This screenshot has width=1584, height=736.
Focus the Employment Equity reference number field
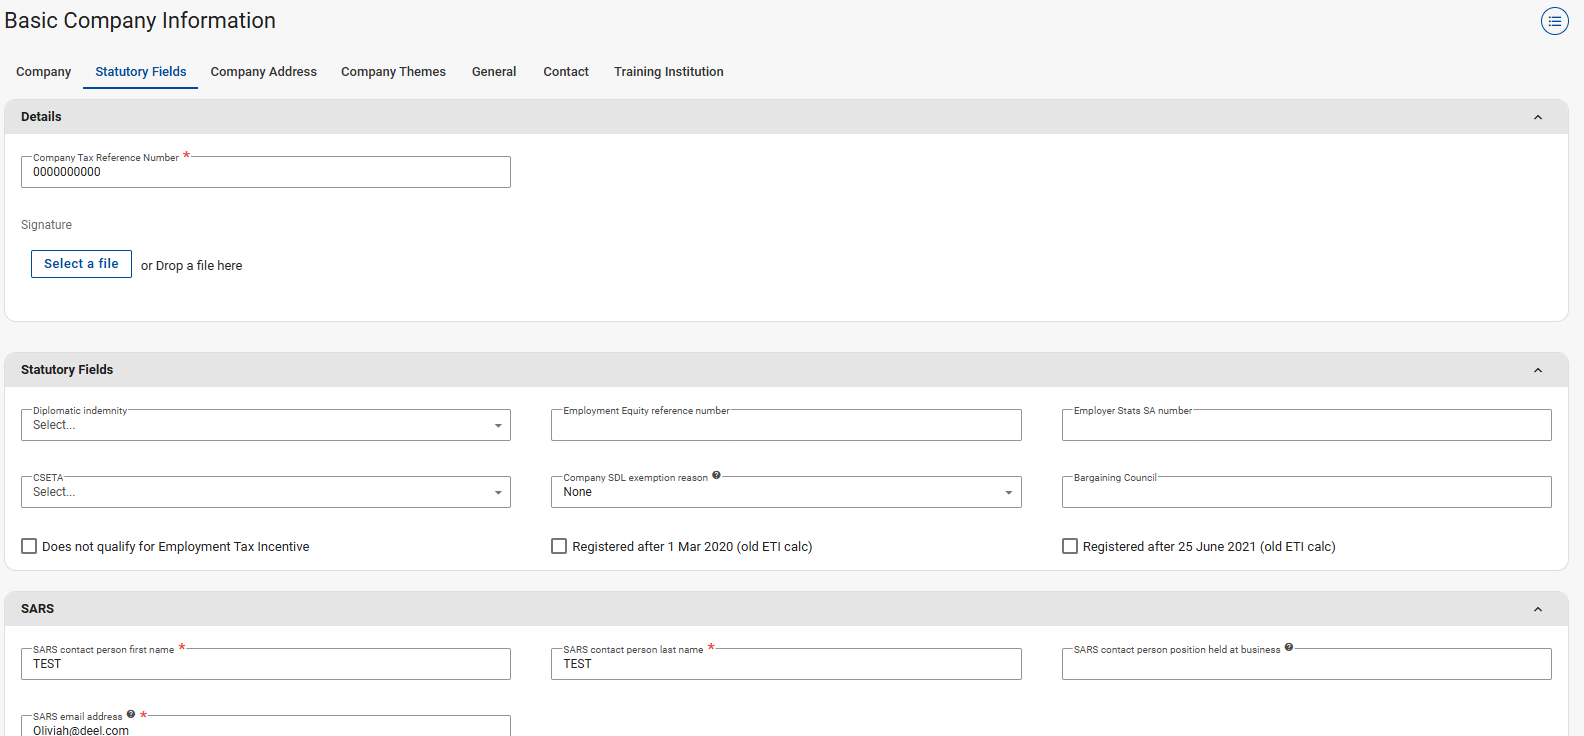[785, 426]
